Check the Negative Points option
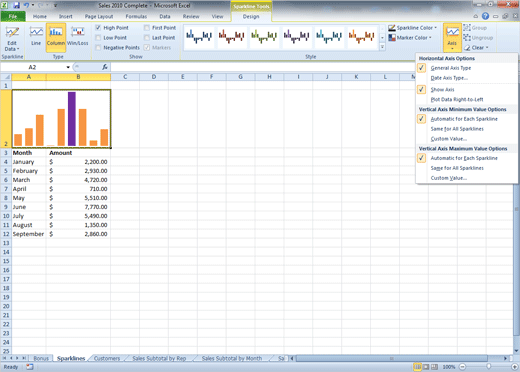Viewport: 520px width, 372px height. (98, 48)
